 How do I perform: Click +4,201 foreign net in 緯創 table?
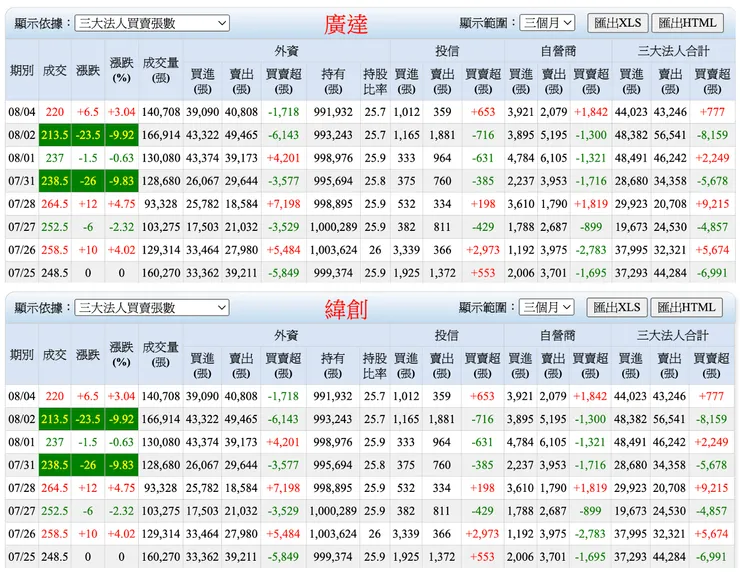tap(283, 442)
